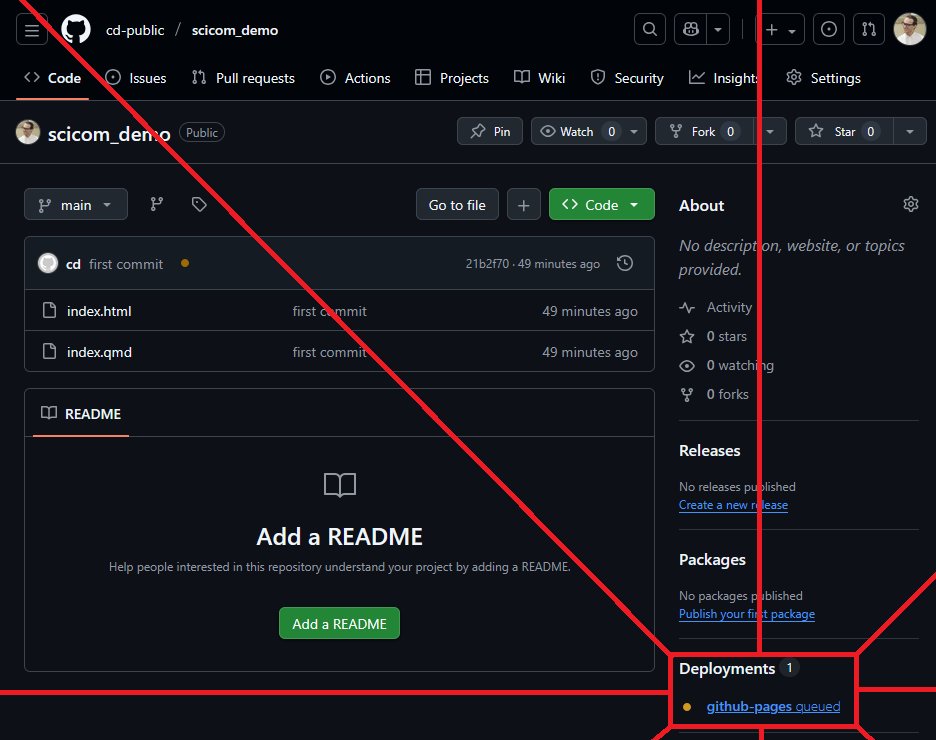Open the Copilot chat icon
Viewport: 936px width, 740px height.
coord(690,30)
